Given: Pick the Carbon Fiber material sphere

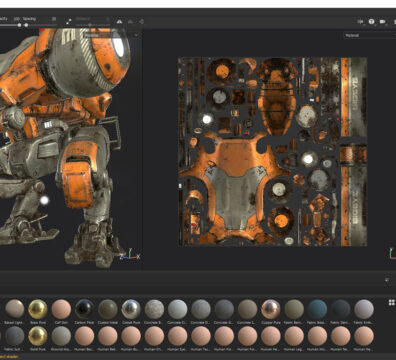Looking at the screenshot, I should coord(84,309).
